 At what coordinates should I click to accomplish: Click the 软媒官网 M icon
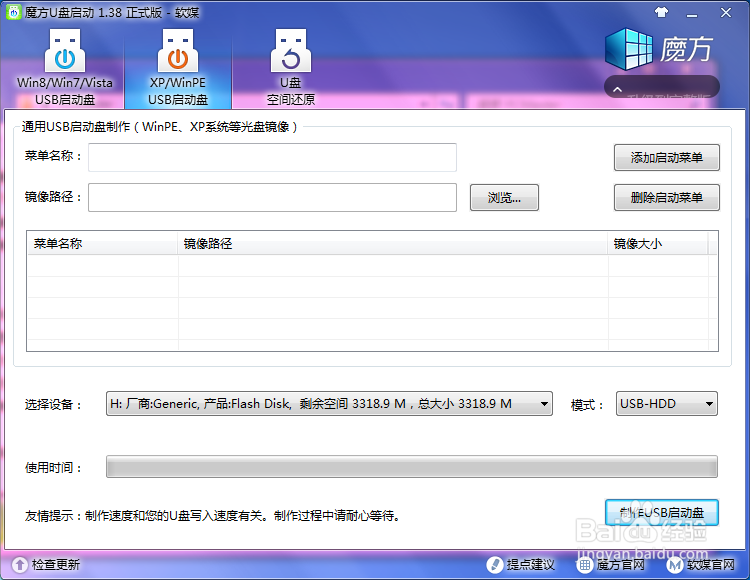click(675, 565)
